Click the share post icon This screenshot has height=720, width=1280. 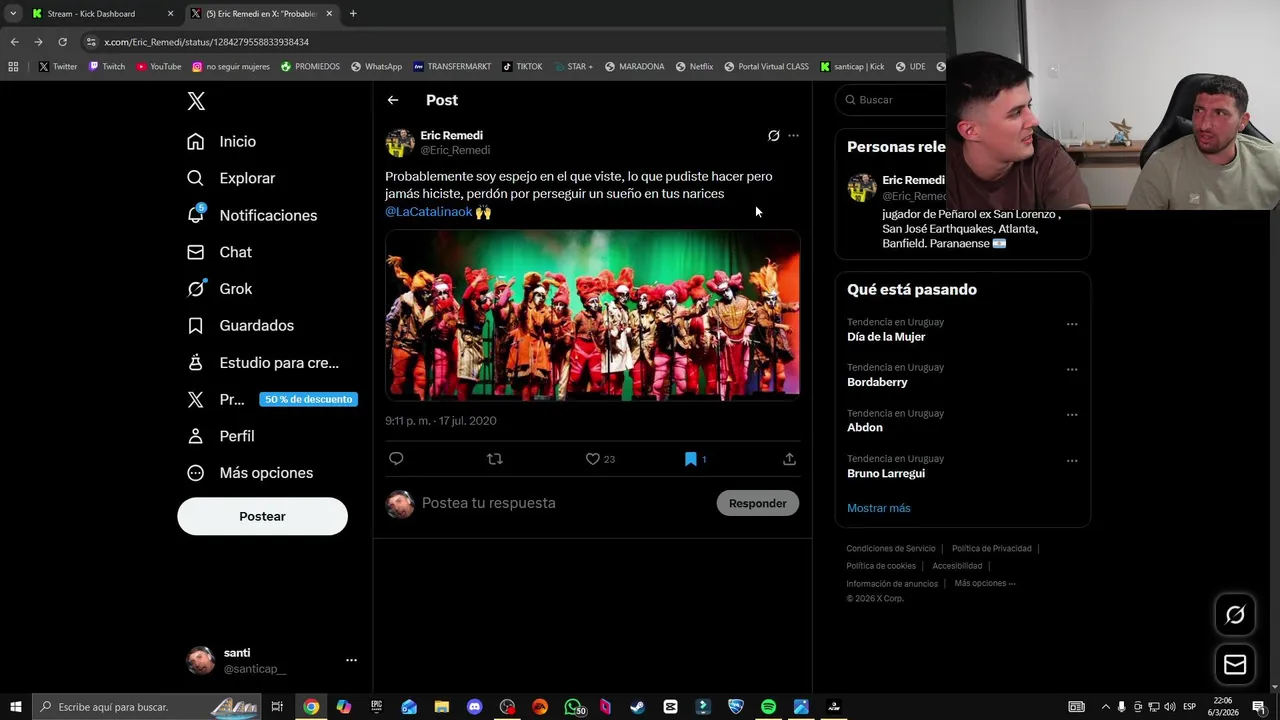click(x=789, y=459)
